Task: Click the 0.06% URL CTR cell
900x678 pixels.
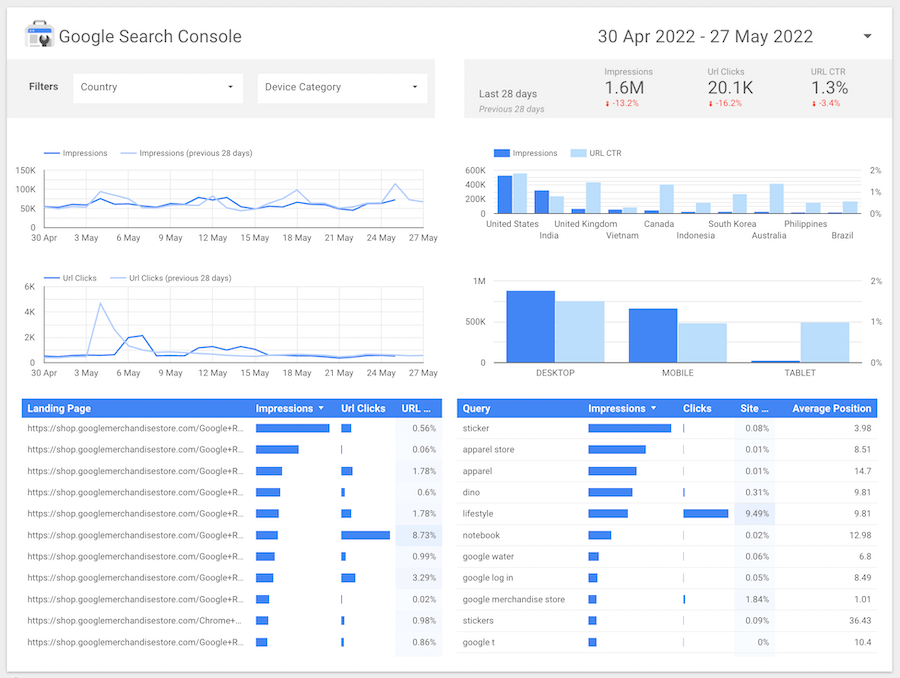Action: click(x=424, y=450)
